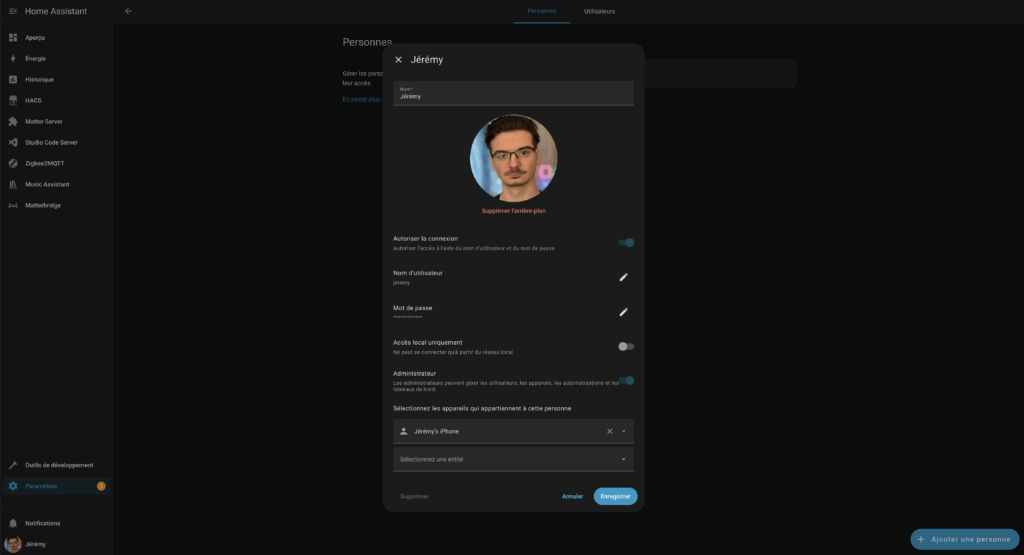Click the back arrow in the top bar
Image resolution: width=1024 pixels, height=555 pixels.
[x=128, y=11]
